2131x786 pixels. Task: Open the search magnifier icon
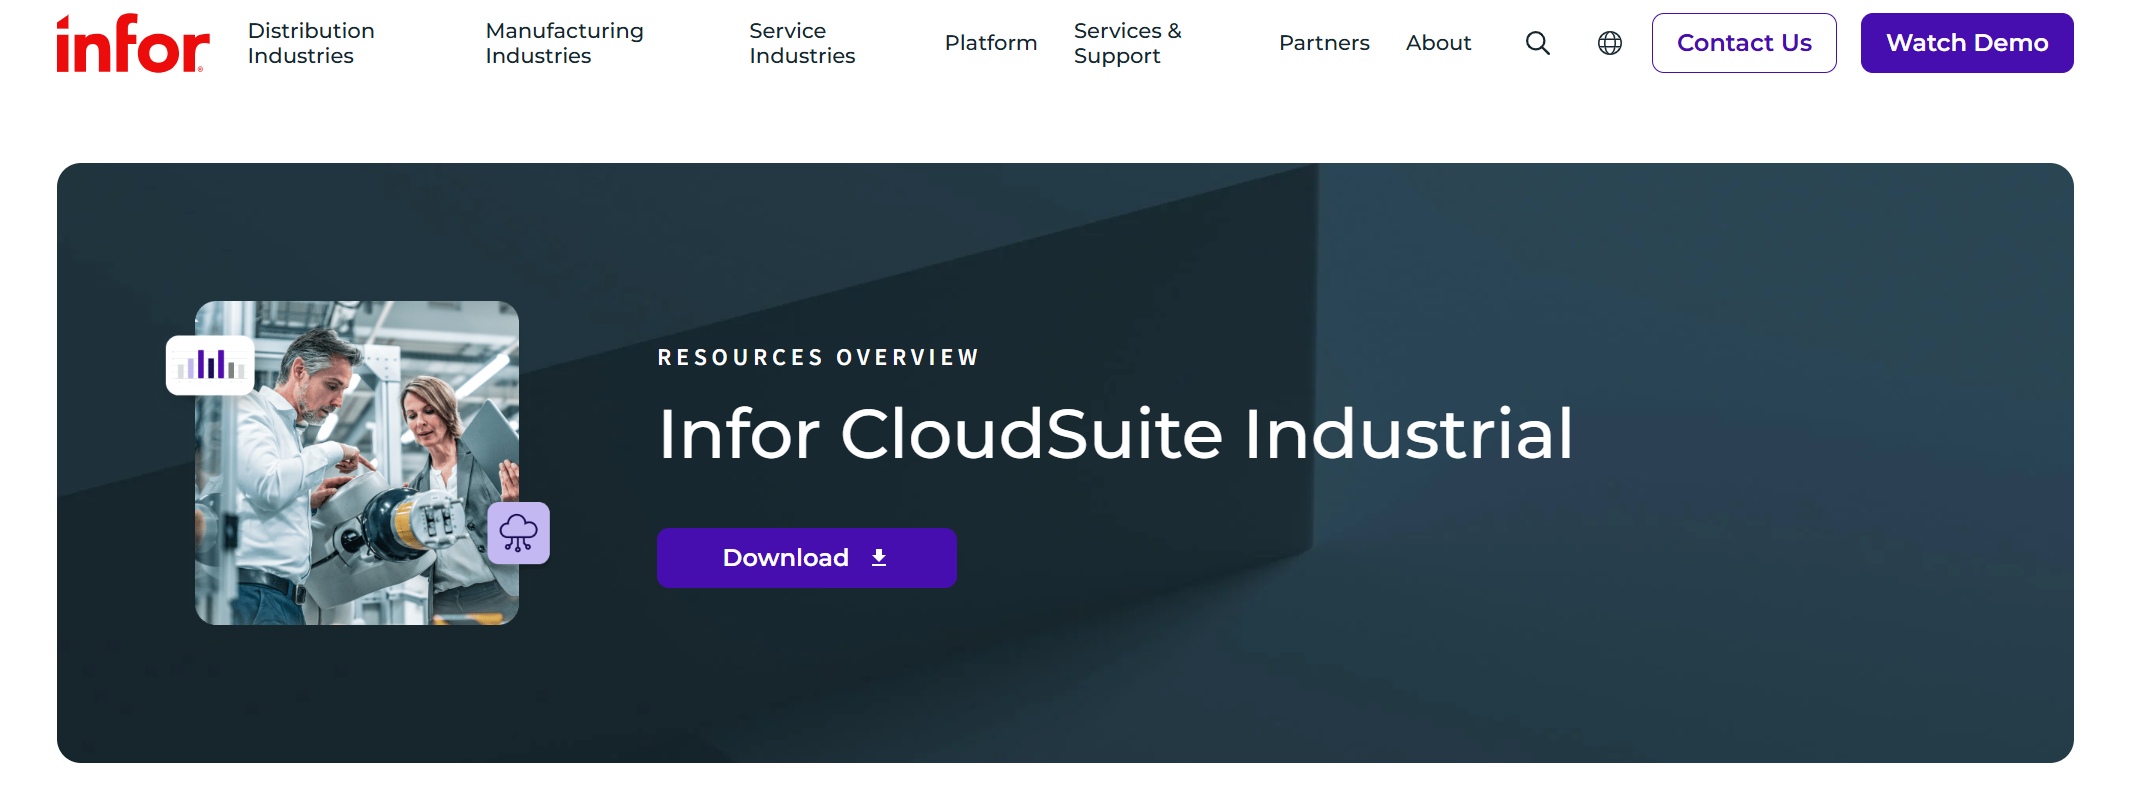[x=1538, y=43]
